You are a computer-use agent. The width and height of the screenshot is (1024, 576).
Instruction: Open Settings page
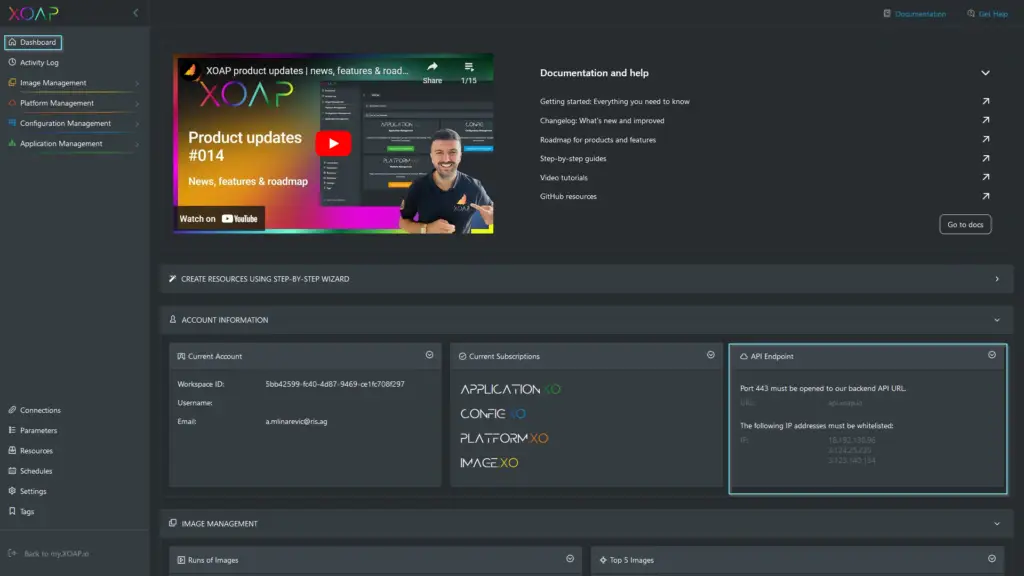tap(33, 492)
